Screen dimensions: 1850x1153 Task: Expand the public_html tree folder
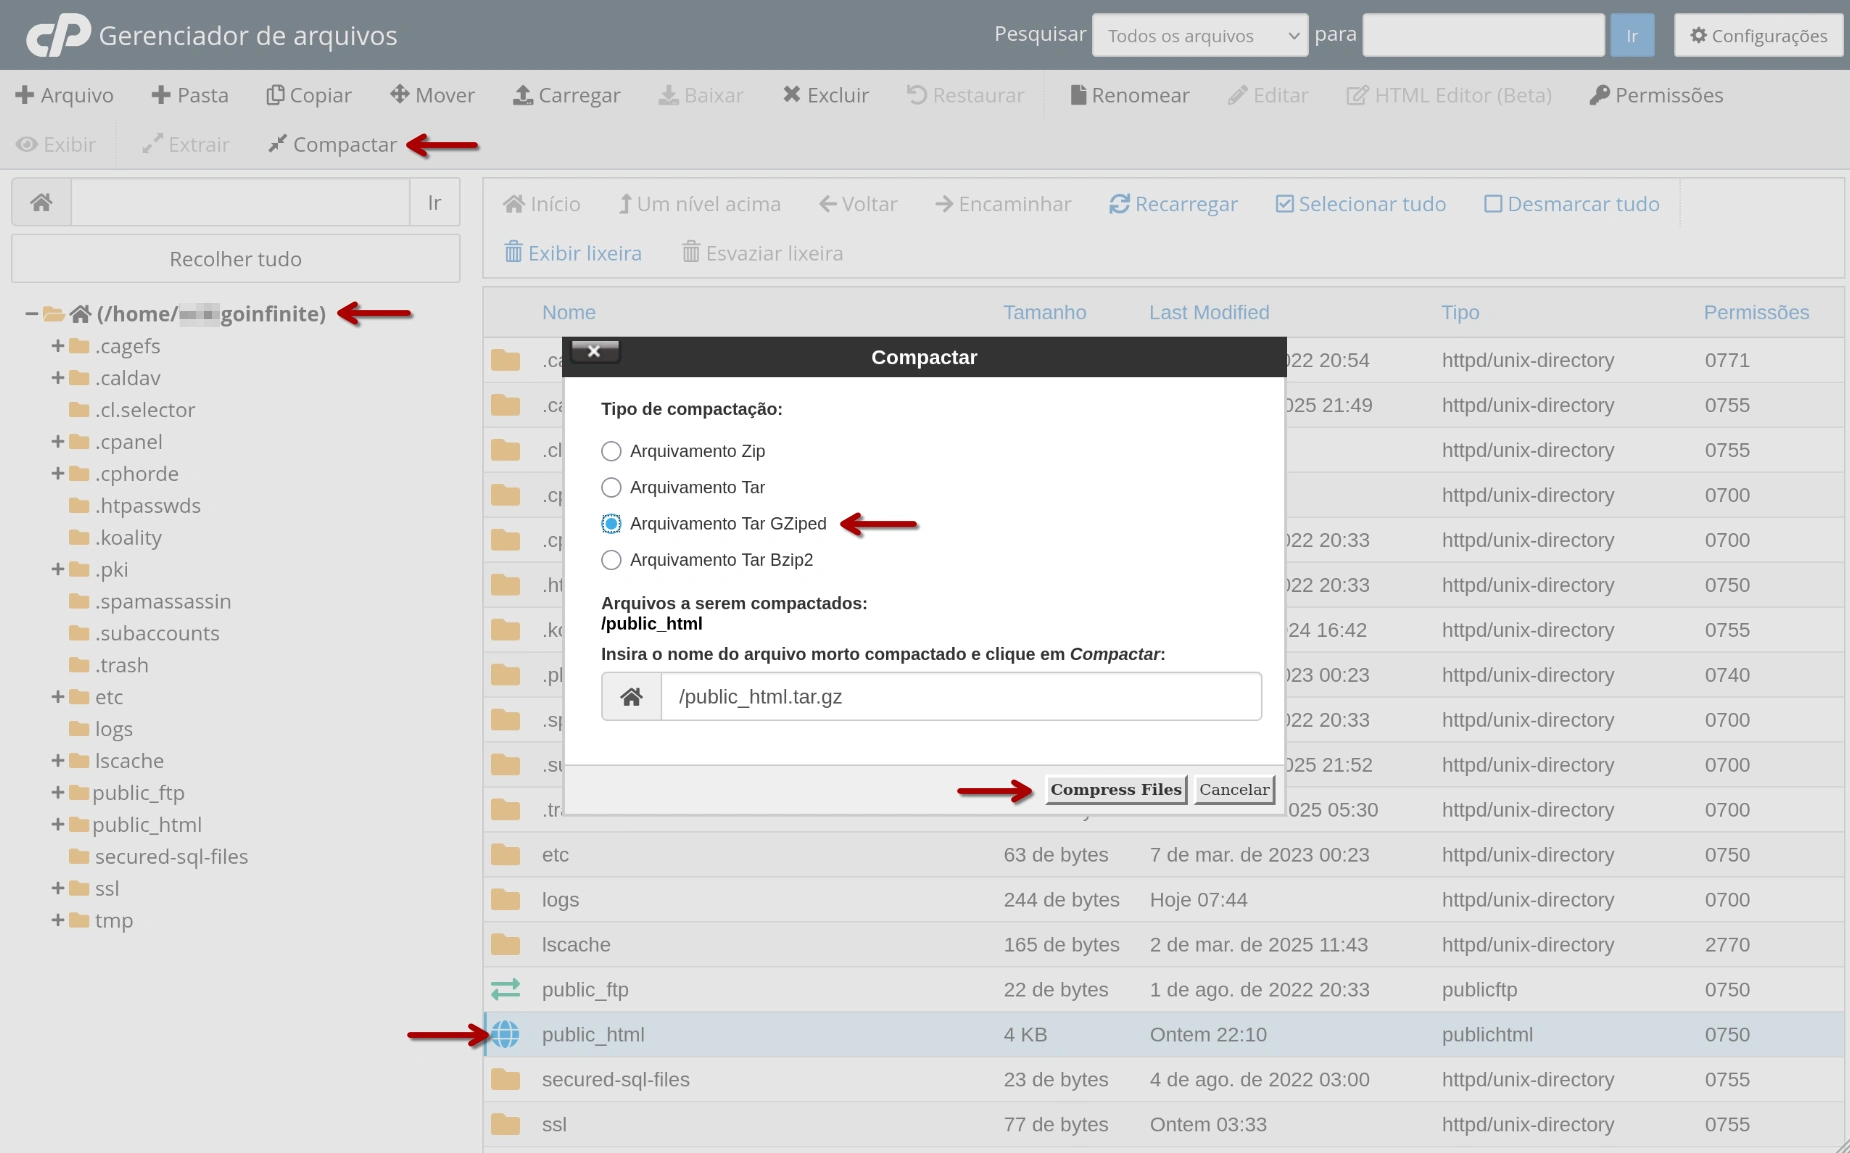[58, 824]
